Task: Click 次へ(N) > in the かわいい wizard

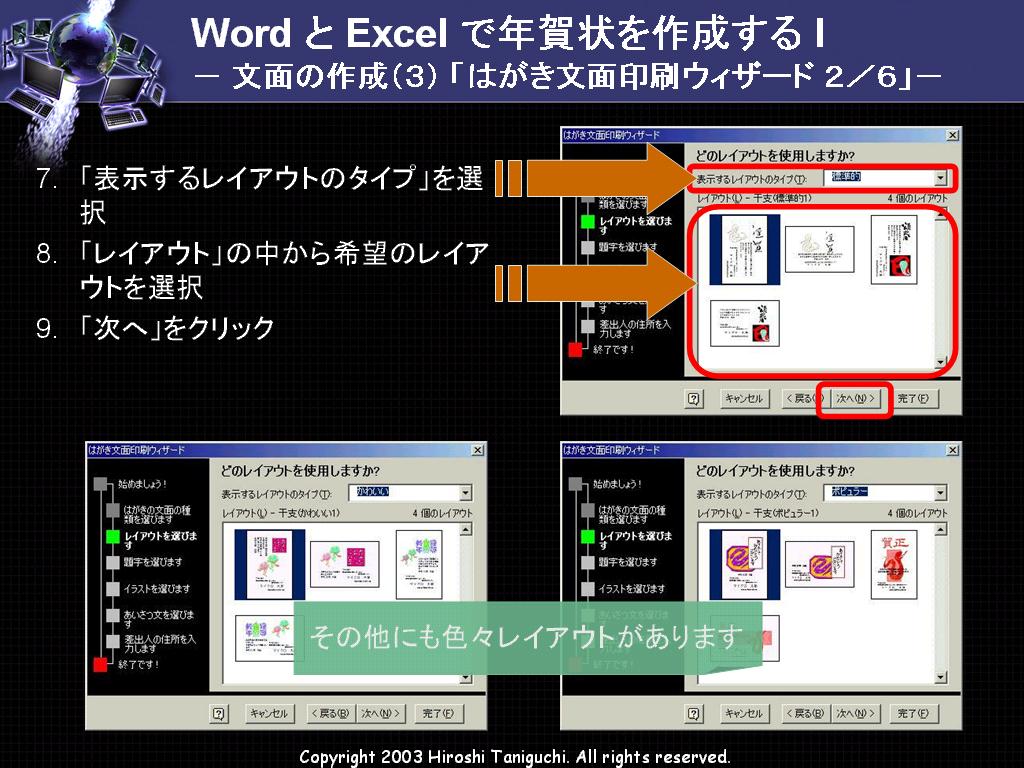Action: point(380,714)
